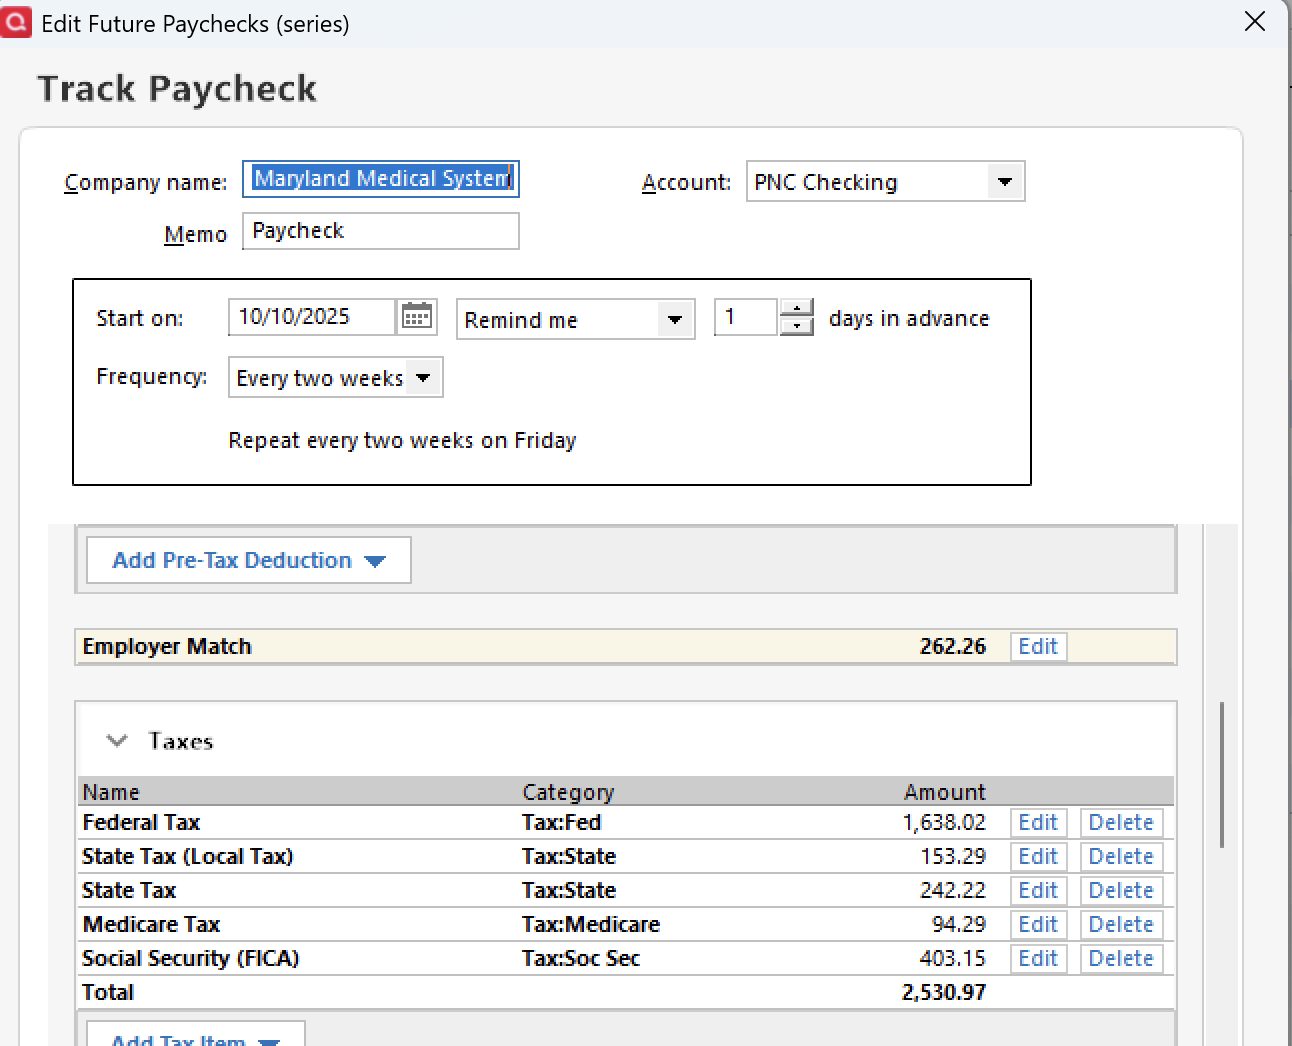
Task: Delete the State Tax (Local Tax) item
Action: [x=1121, y=856]
